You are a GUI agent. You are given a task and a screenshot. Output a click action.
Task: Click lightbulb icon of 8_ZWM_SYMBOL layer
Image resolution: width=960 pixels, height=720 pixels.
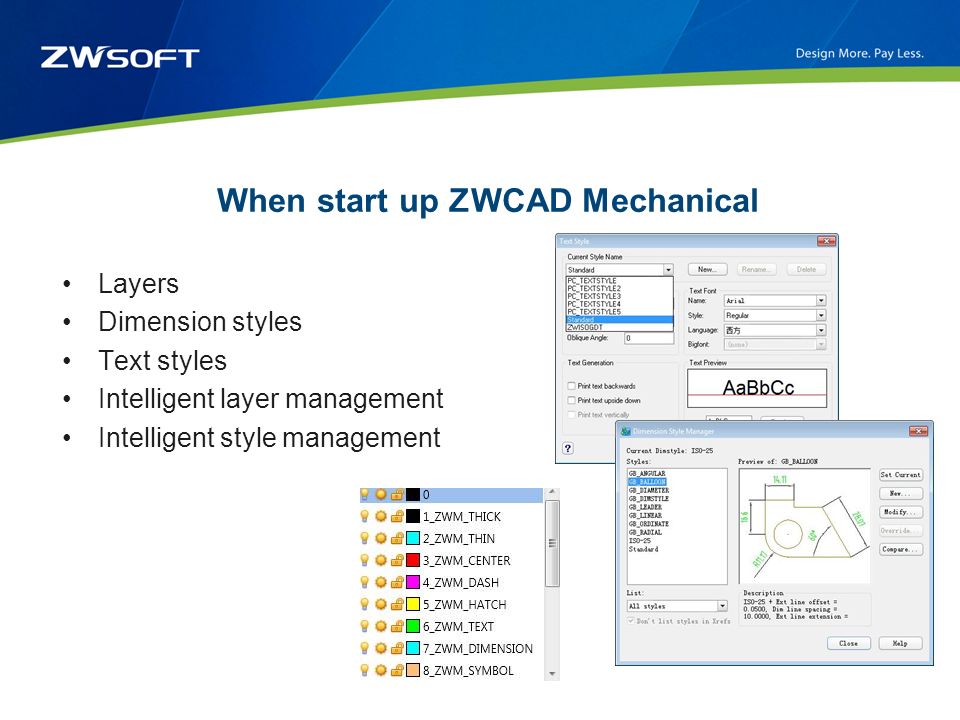click(364, 670)
